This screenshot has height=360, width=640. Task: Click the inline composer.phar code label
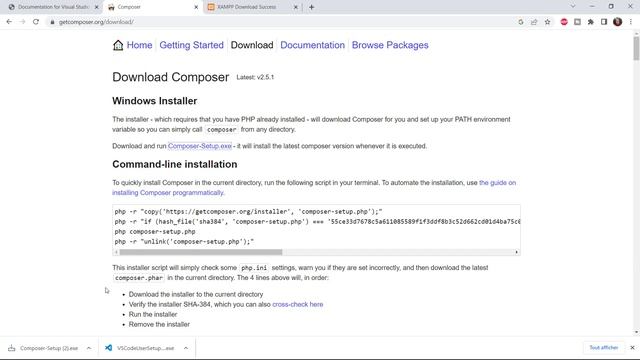tap(139, 278)
